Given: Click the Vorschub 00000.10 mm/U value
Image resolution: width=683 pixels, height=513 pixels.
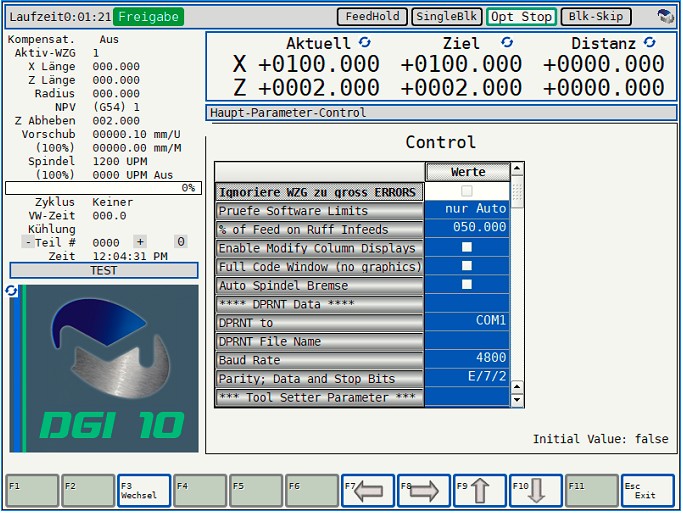Looking at the screenshot, I should point(136,134).
